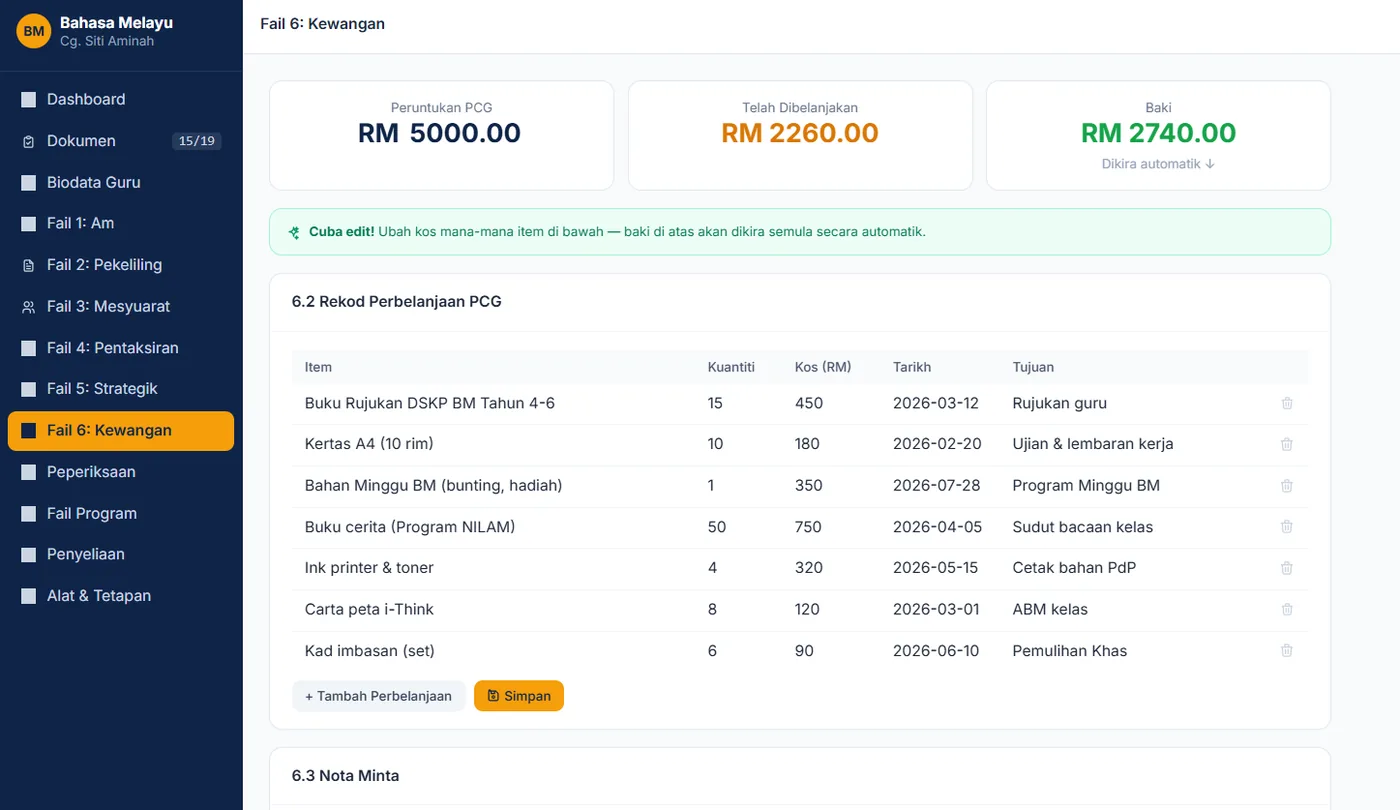Open Fail 1: Am in the sidebar
The width and height of the screenshot is (1400, 810).
(121, 223)
